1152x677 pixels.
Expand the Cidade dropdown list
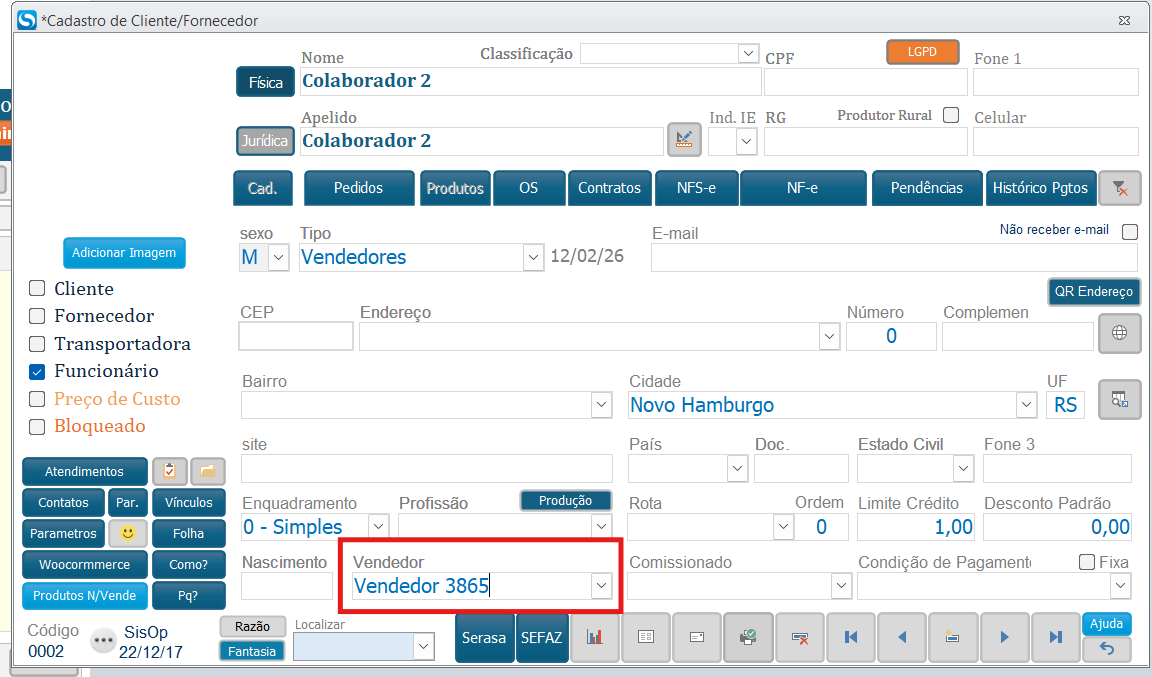[1025, 405]
